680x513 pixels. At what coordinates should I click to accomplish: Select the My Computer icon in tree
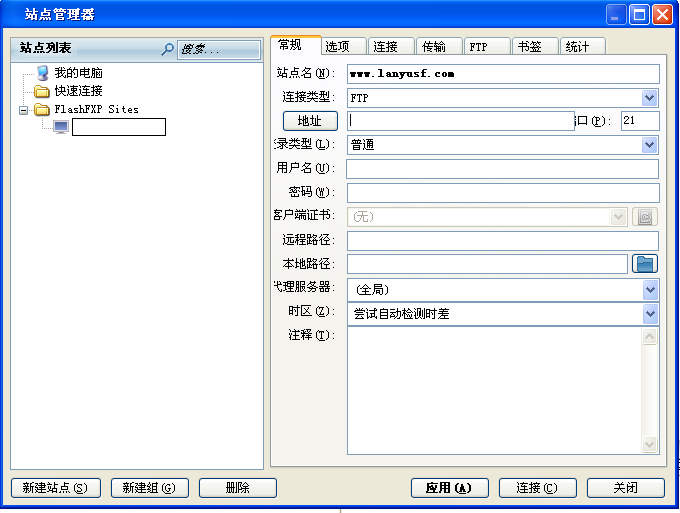pos(42,73)
